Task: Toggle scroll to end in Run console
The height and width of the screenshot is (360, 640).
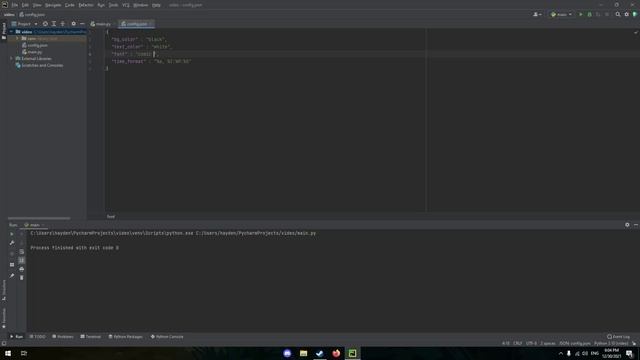Action: click(x=22, y=260)
